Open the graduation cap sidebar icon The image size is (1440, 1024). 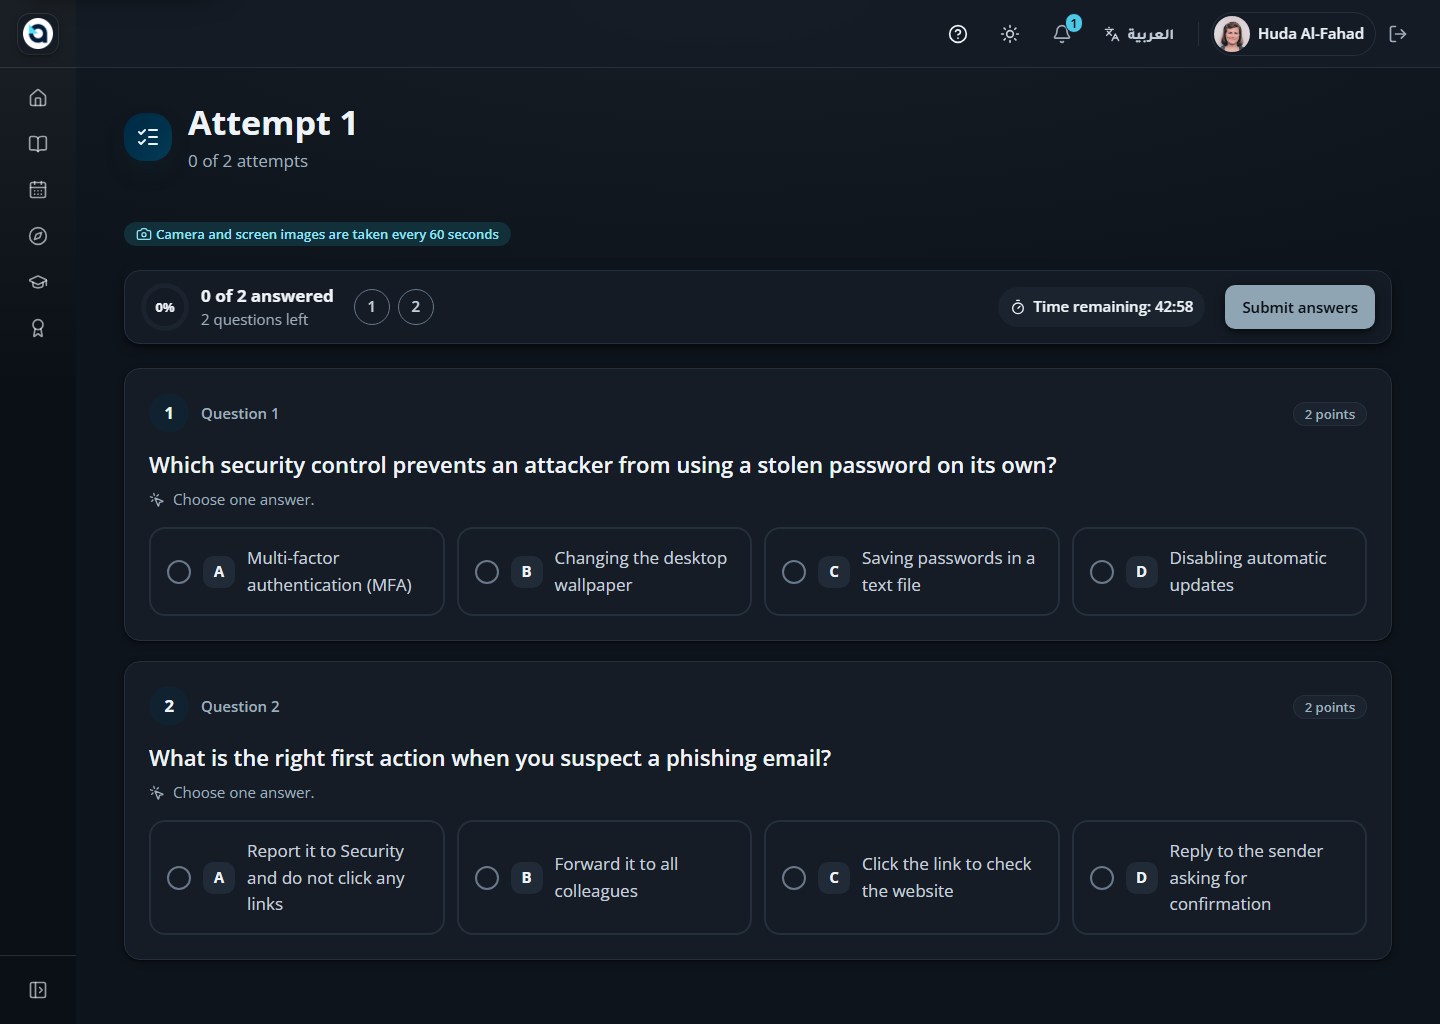(x=38, y=282)
